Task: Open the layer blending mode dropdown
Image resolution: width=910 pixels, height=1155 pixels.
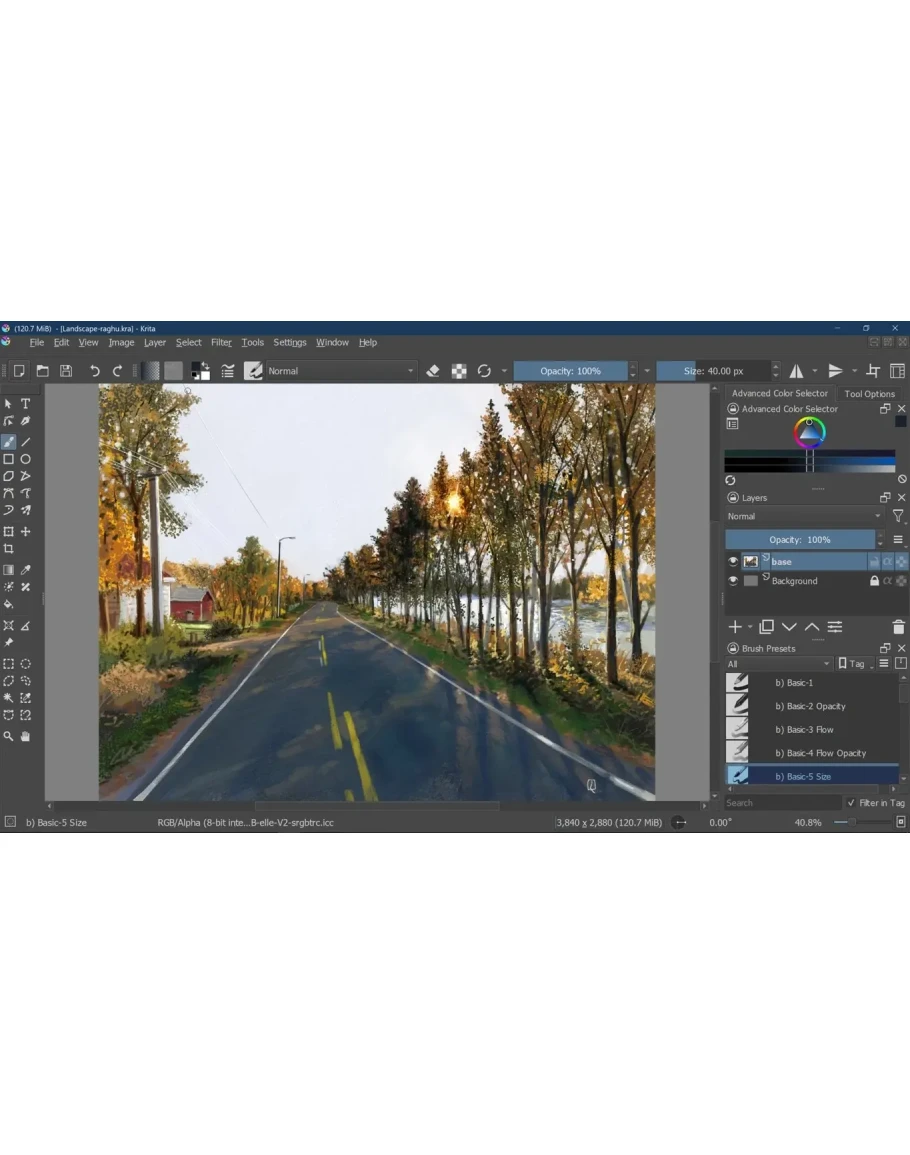Action: [x=805, y=516]
